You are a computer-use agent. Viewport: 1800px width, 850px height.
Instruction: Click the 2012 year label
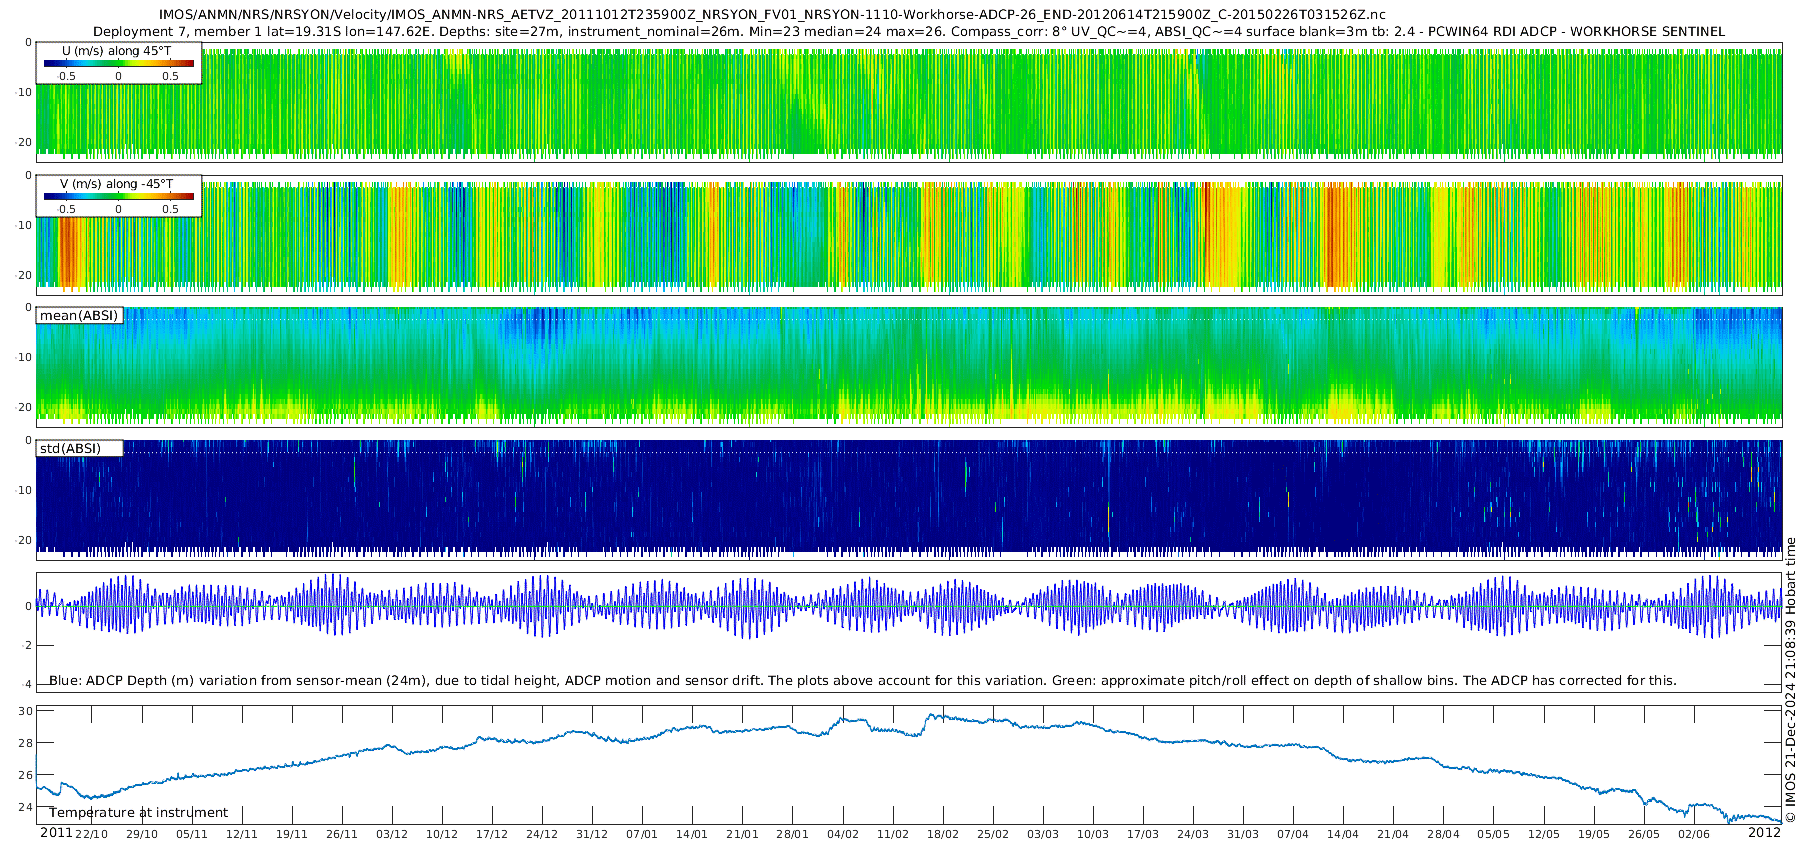[x=1764, y=832]
